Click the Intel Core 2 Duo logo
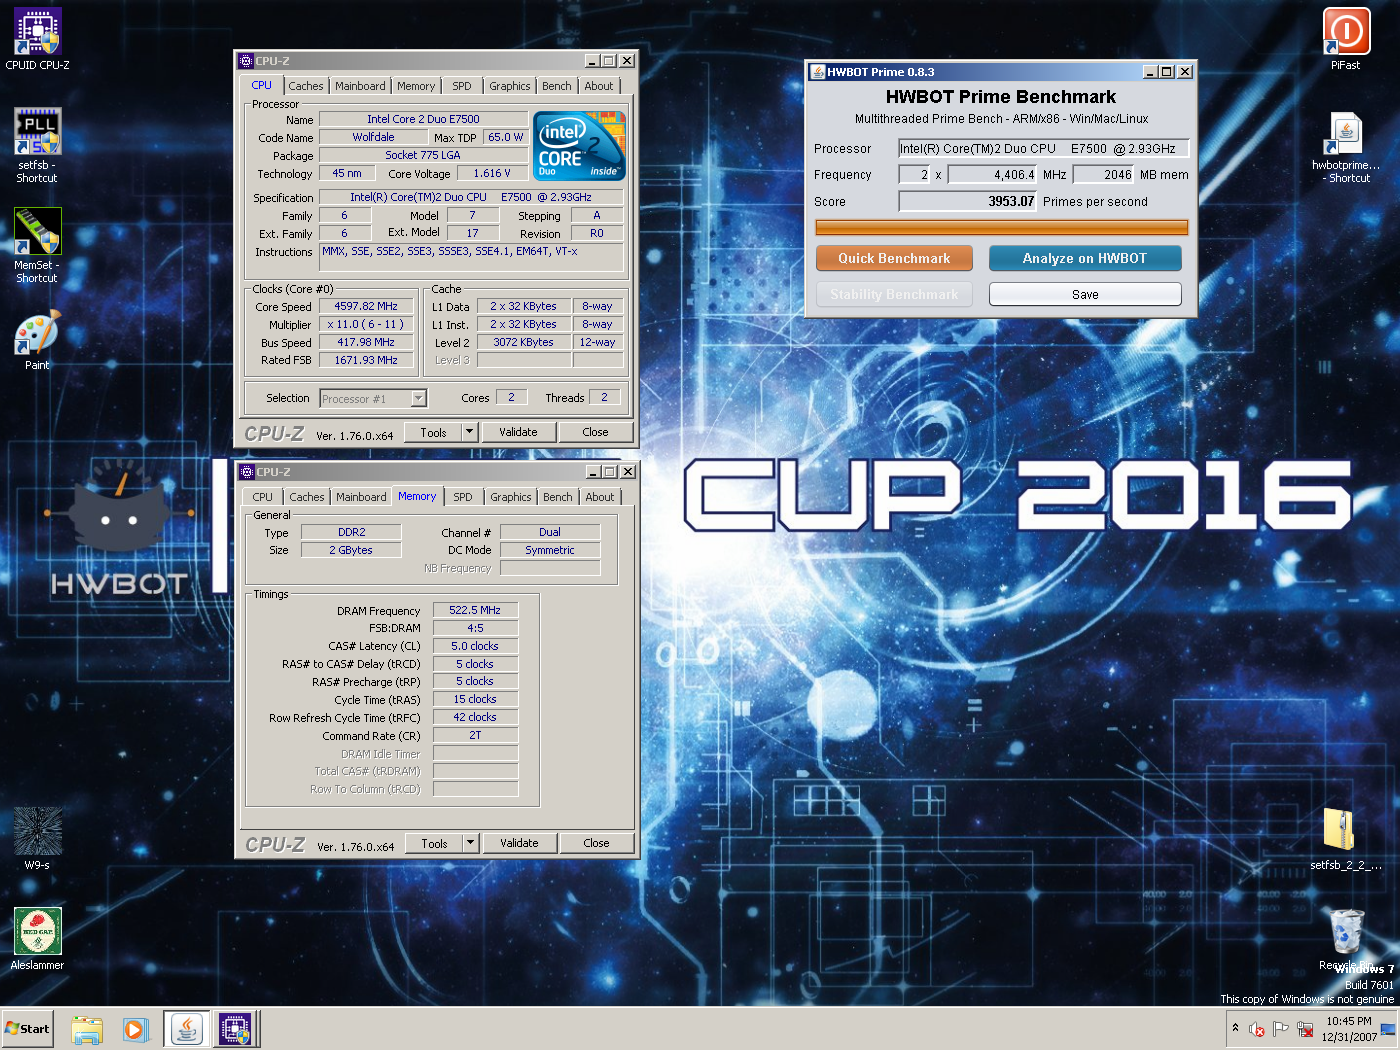Image resolution: width=1400 pixels, height=1050 pixels. [x=580, y=146]
